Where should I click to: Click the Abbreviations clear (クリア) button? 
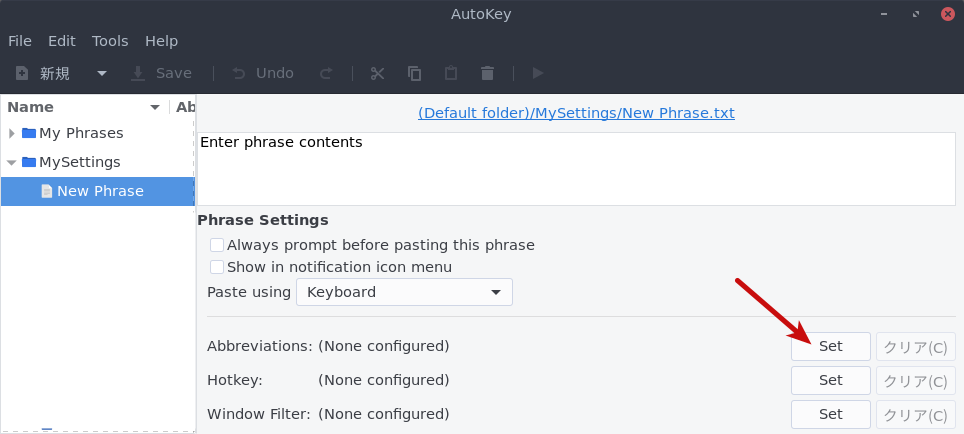[916, 347]
